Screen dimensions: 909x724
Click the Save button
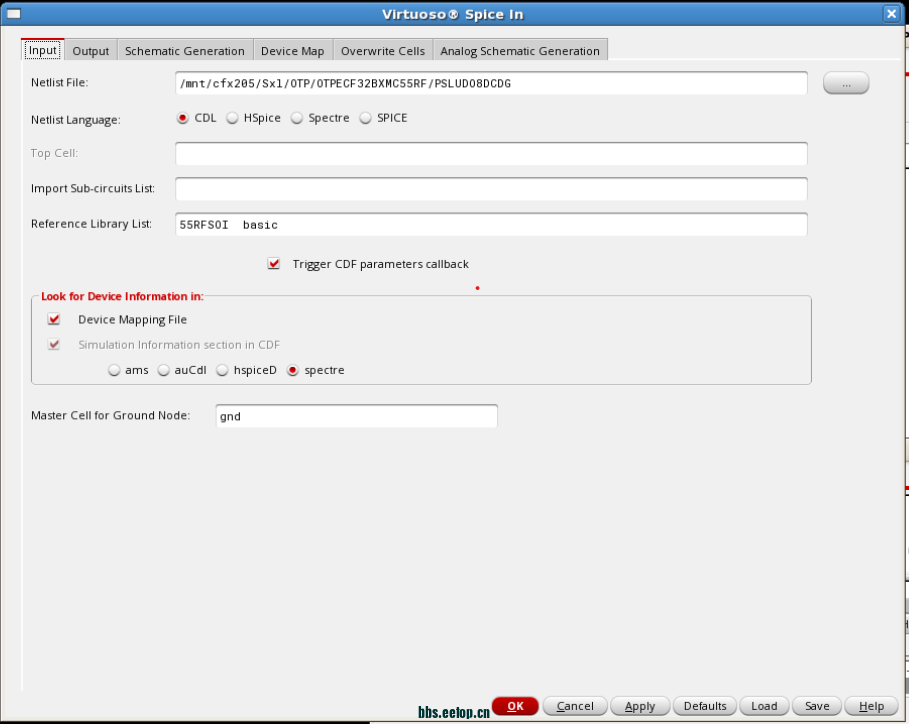click(817, 706)
